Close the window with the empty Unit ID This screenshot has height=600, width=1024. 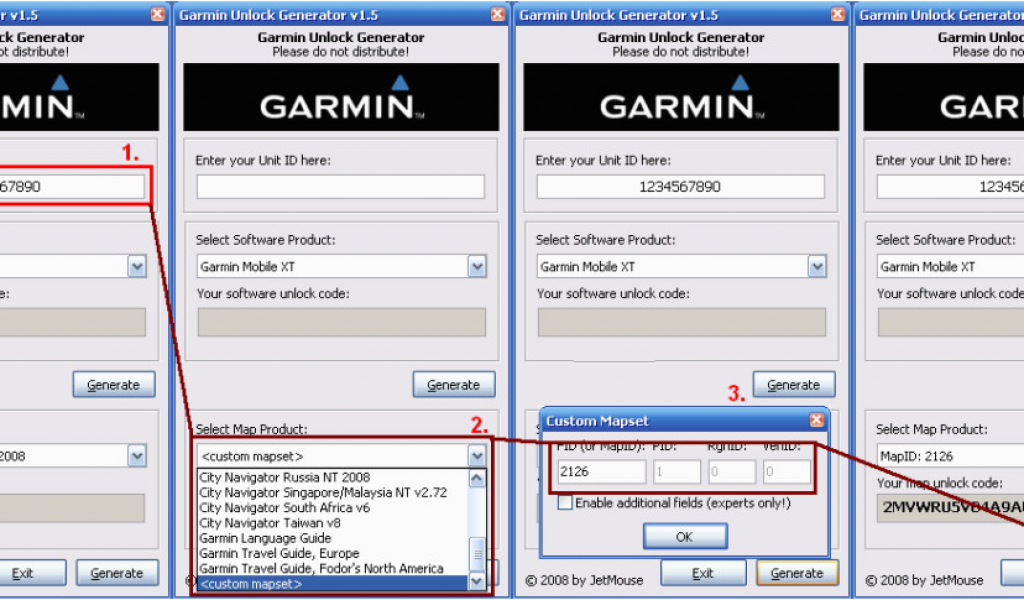498,14
